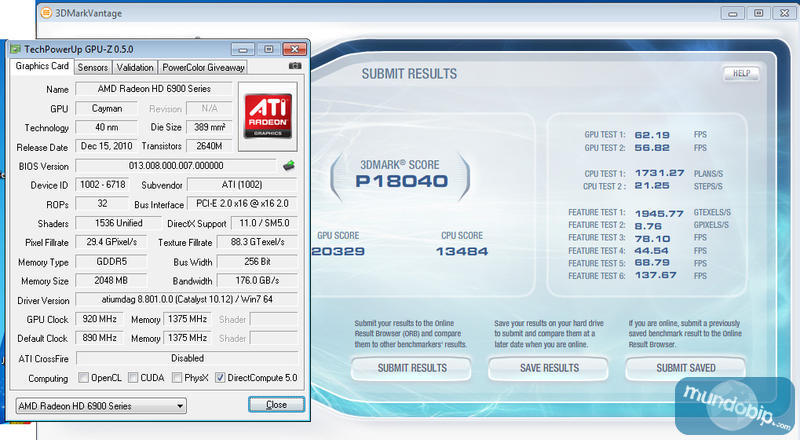Toggle the PhysX checkbox
800x440 pixels.
point(177,378)
